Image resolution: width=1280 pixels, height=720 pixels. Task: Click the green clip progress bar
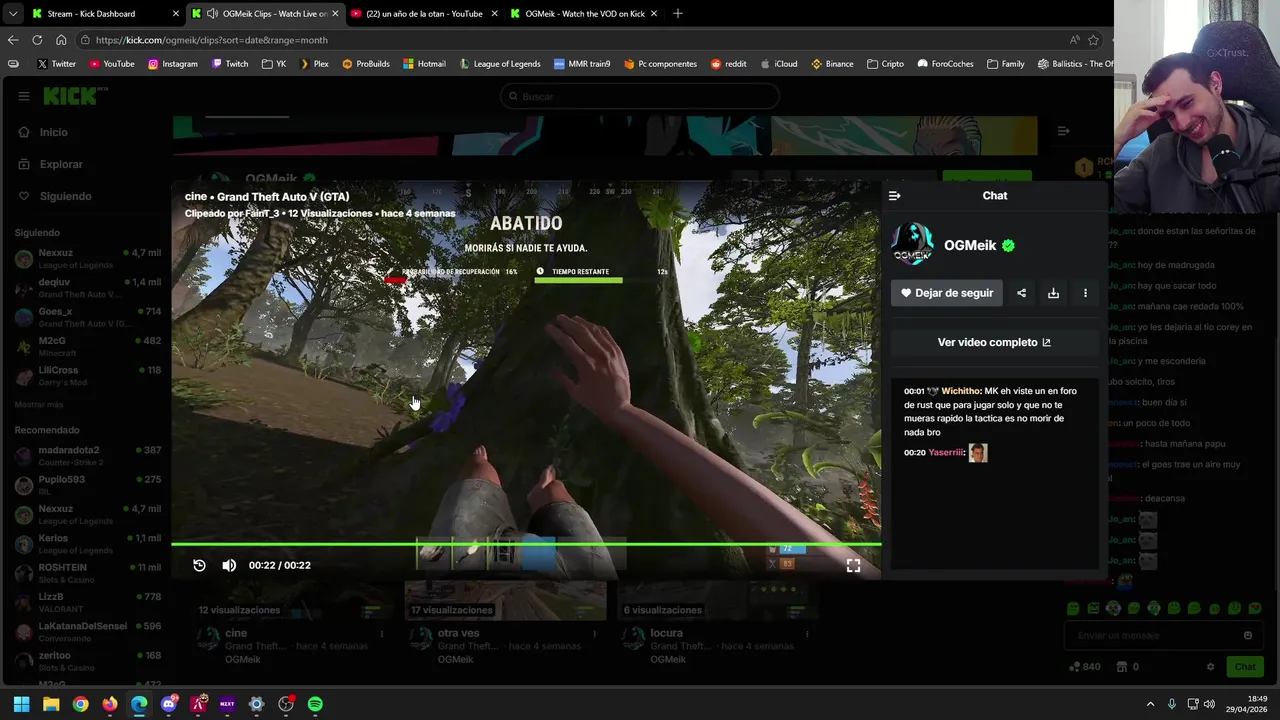tap(526, 544)
